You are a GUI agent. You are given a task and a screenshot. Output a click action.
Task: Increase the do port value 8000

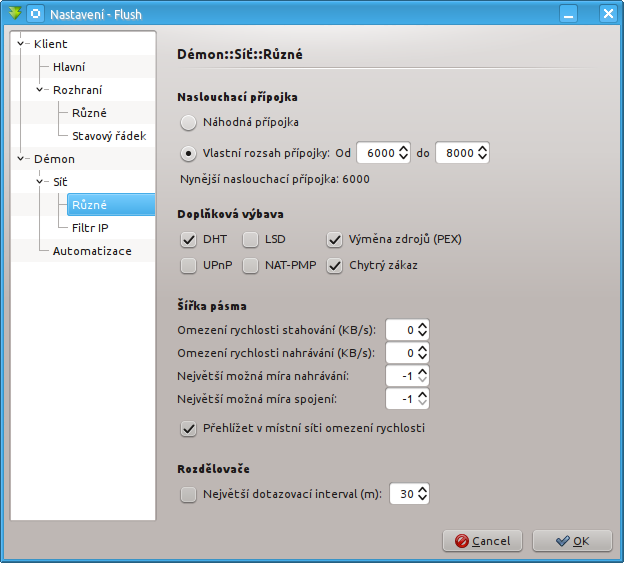point(482,148)
